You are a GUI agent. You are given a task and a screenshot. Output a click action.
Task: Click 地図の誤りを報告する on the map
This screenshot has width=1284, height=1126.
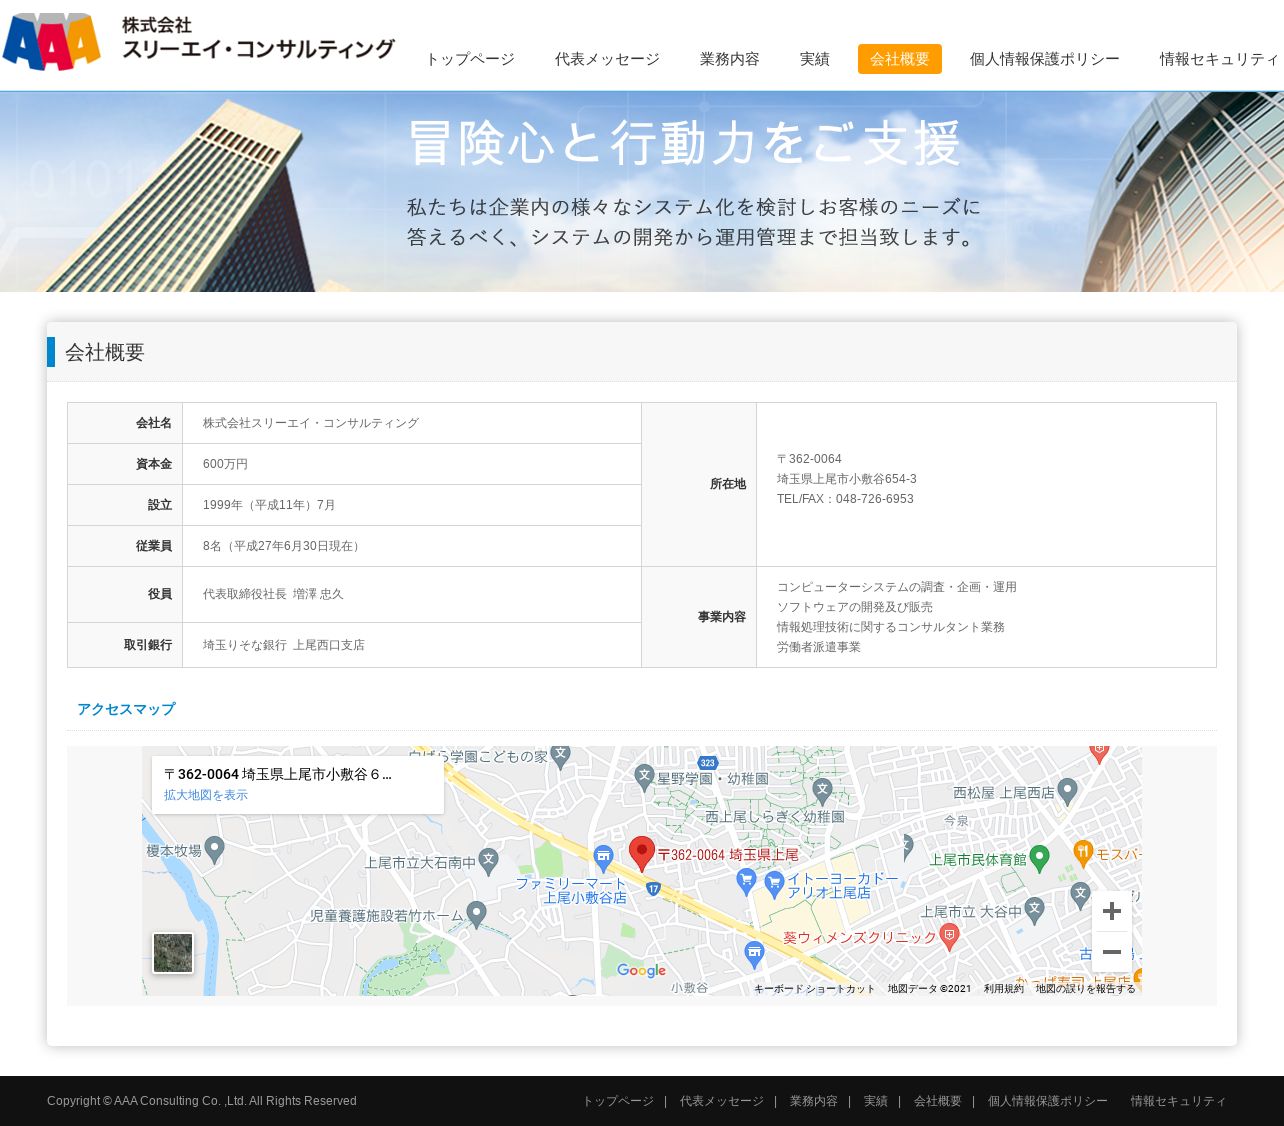pos(1085,989)
